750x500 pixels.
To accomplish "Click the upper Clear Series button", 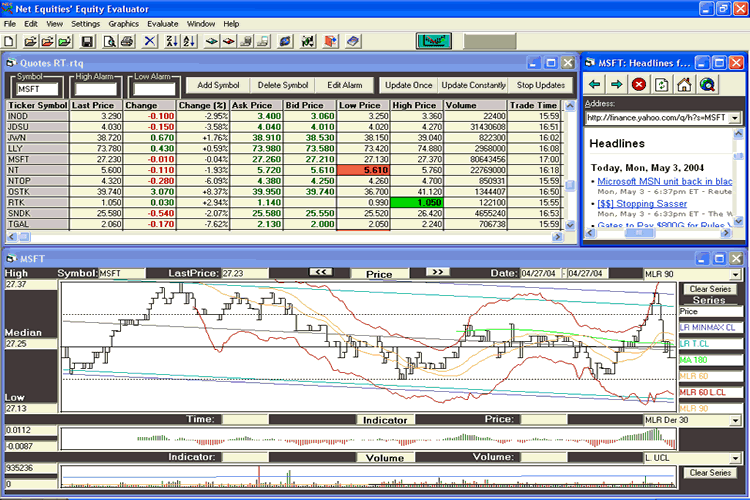I will point(710,289).
